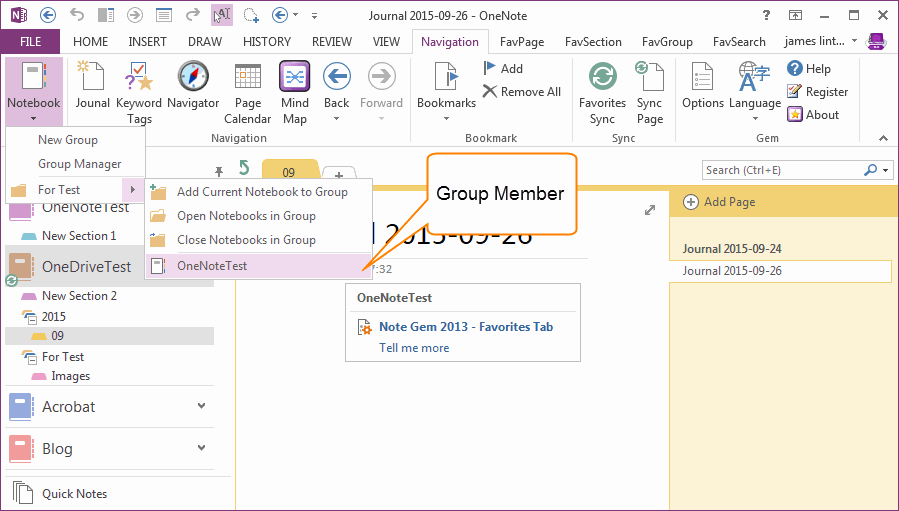The width and height of the screenshot is (899, 511).
Task: Run Favorites Sync
Action: point(603,92)
